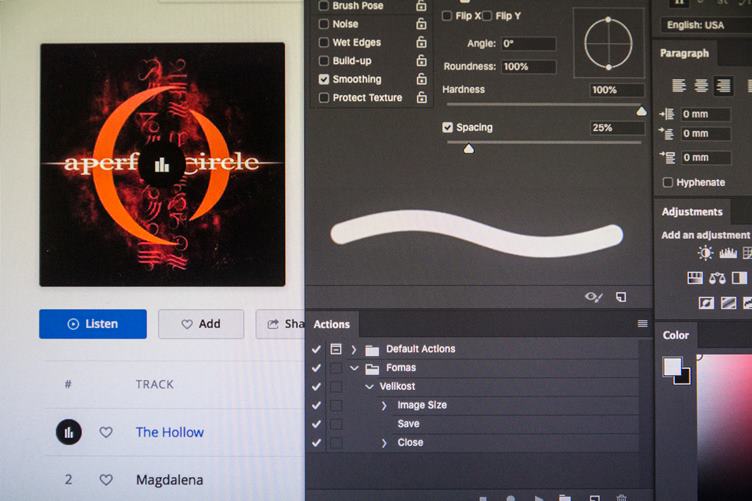Disable the Smoothing checkbox
This screenshot has height=501, width=752.
[324, 79]
